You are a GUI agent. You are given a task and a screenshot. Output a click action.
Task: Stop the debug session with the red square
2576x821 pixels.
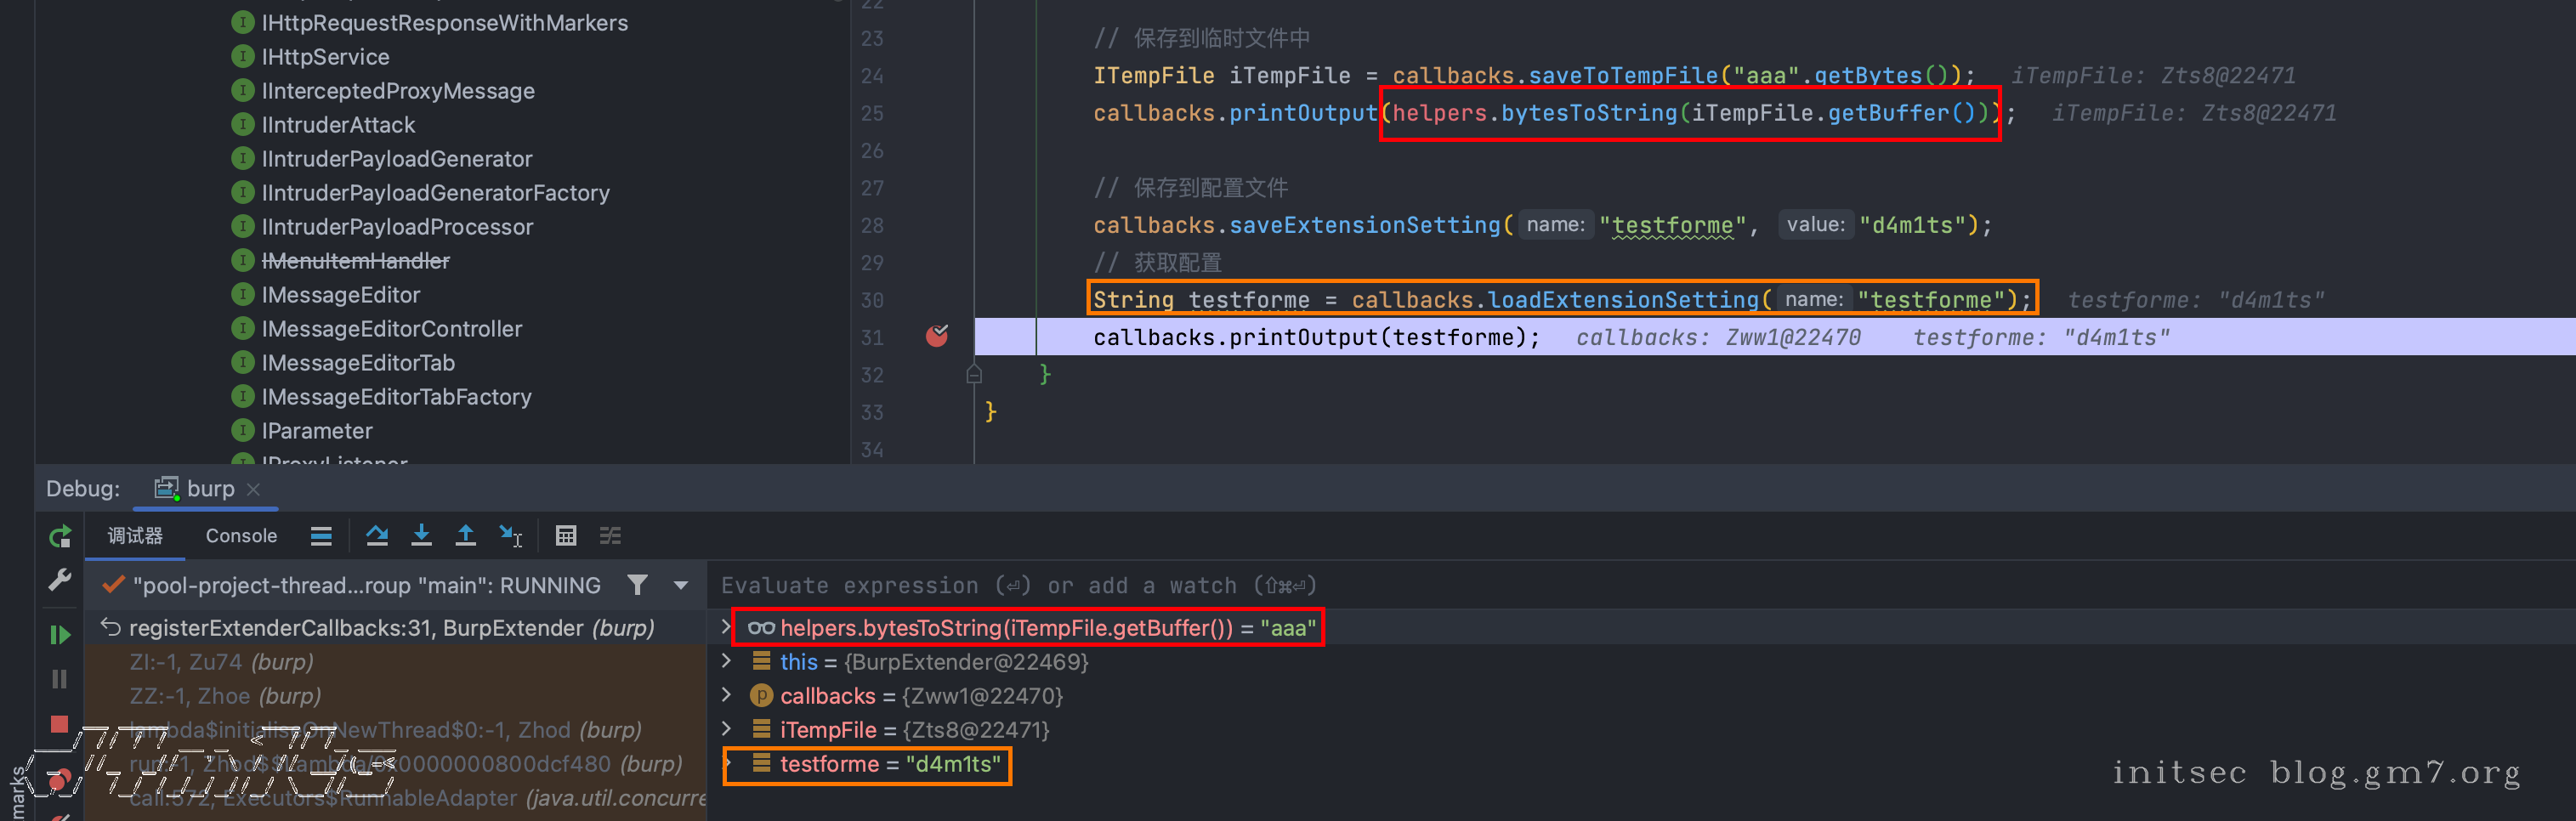60,723
